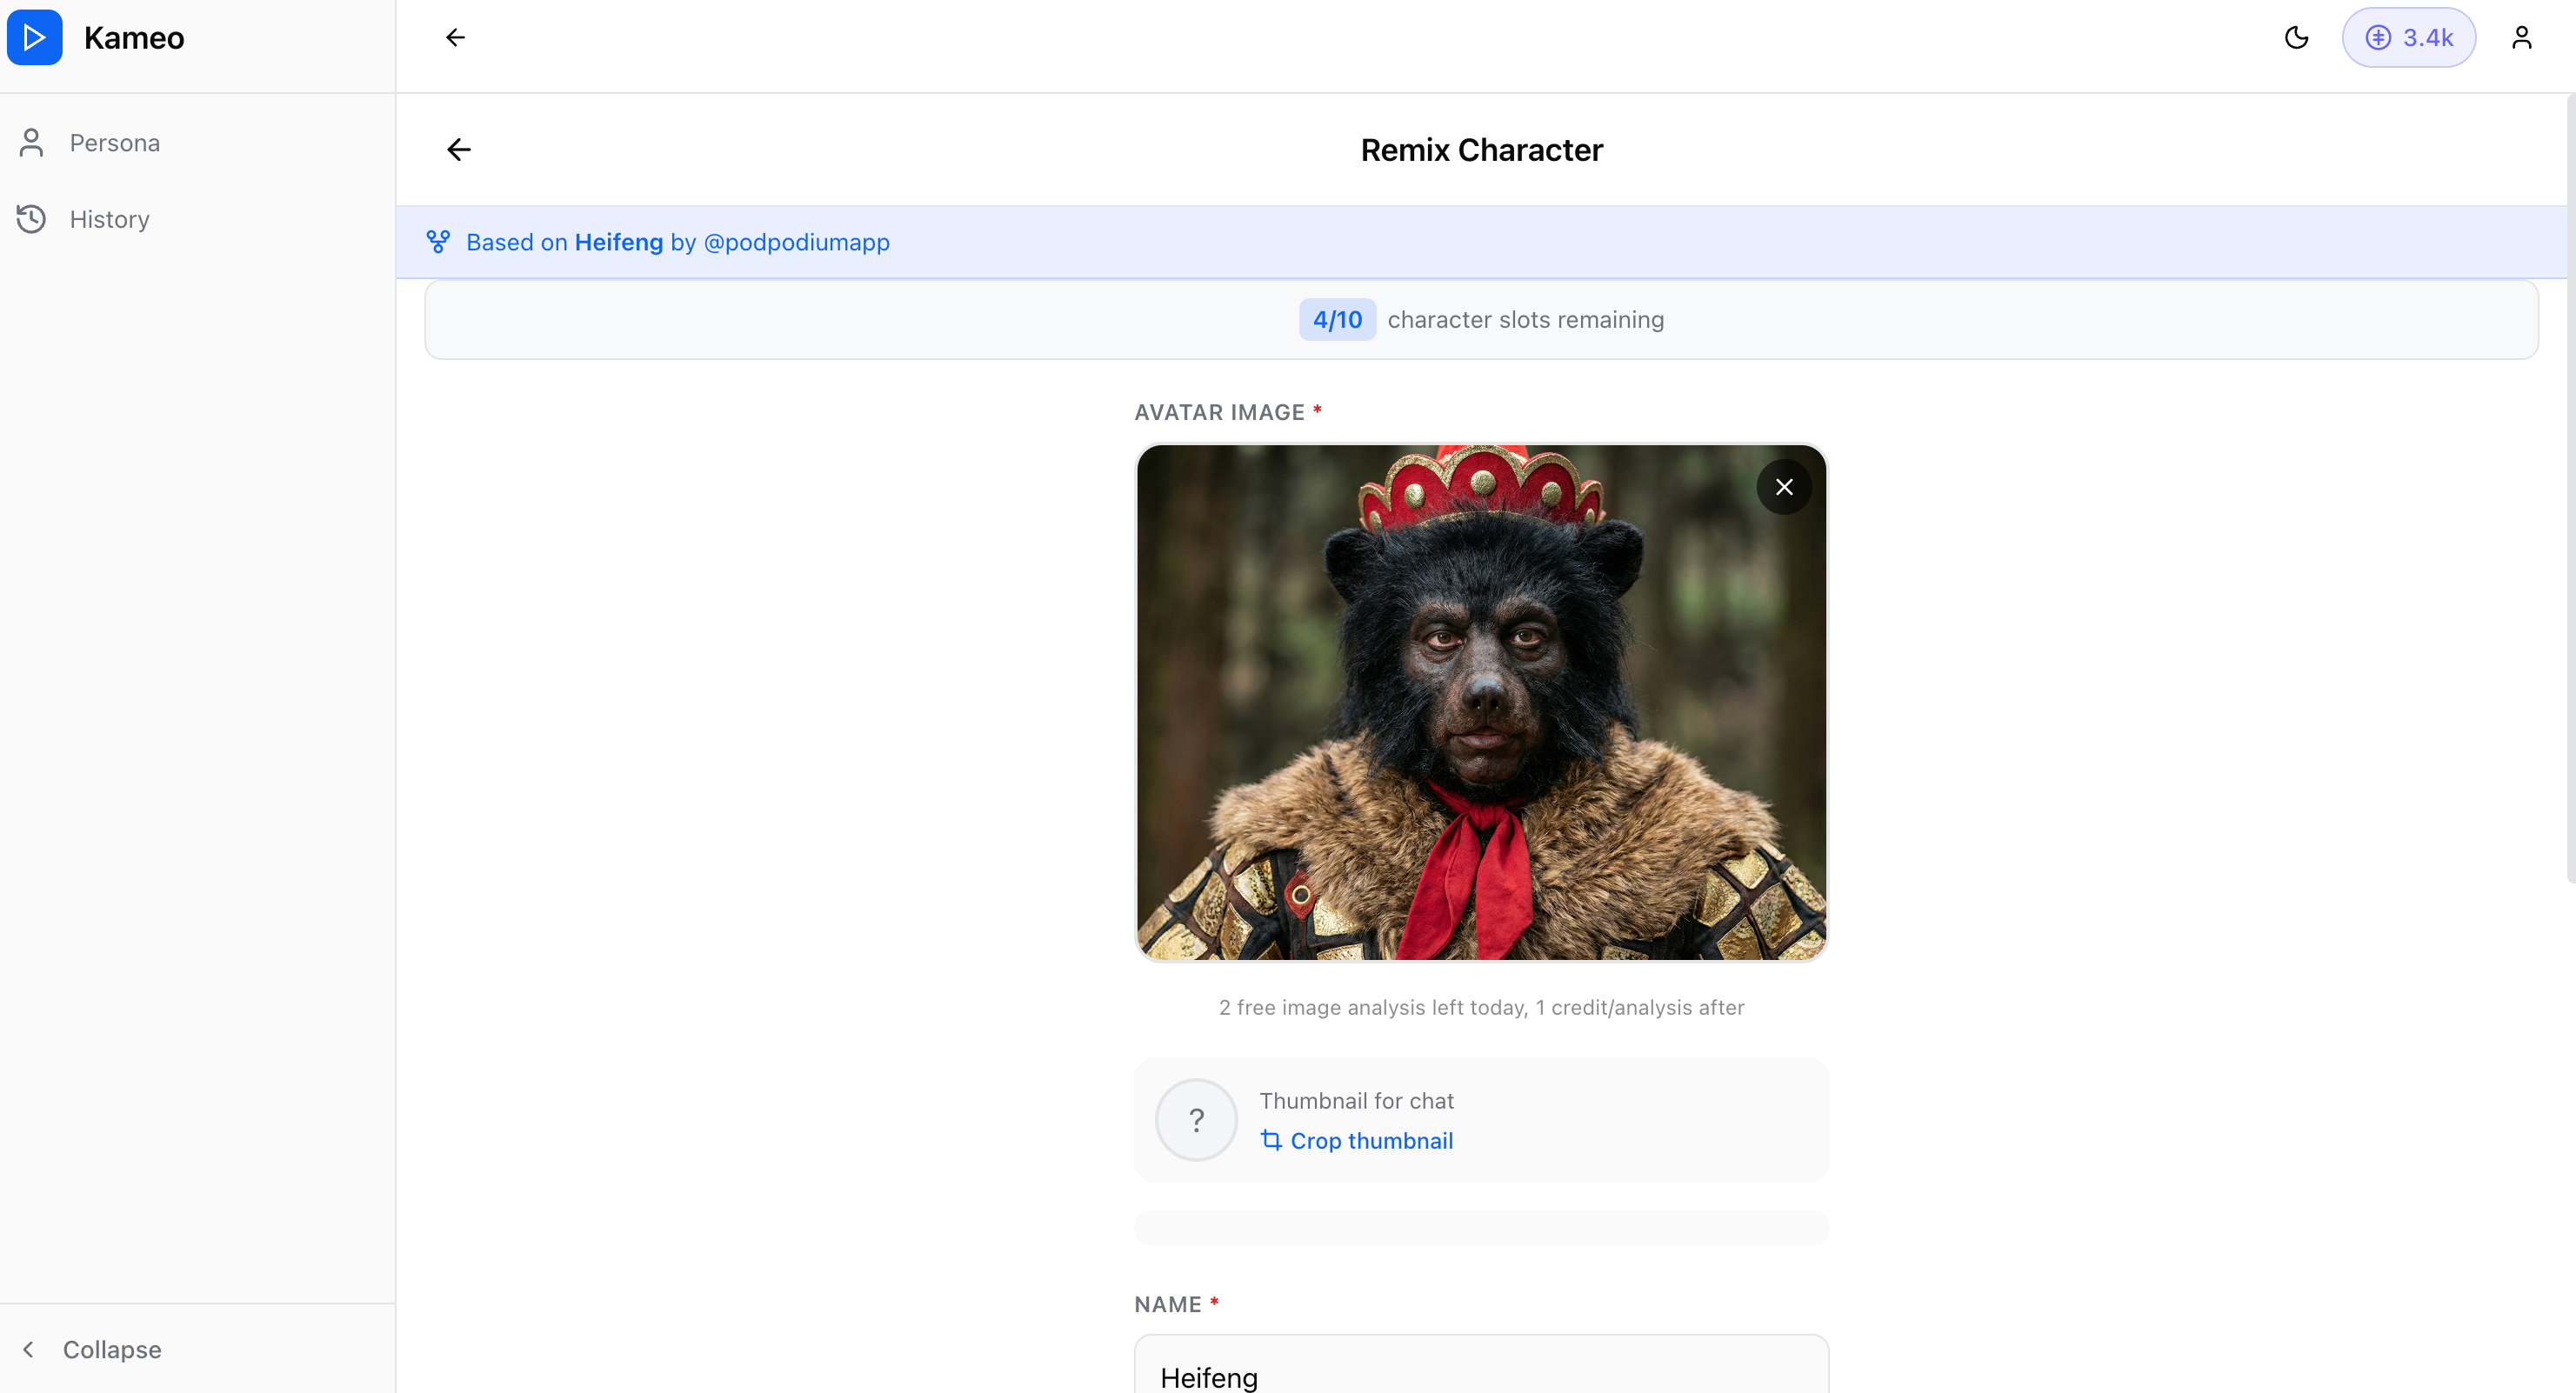Click the Kameo play logo
The image size is (2576, 1393).
point(35,37)
